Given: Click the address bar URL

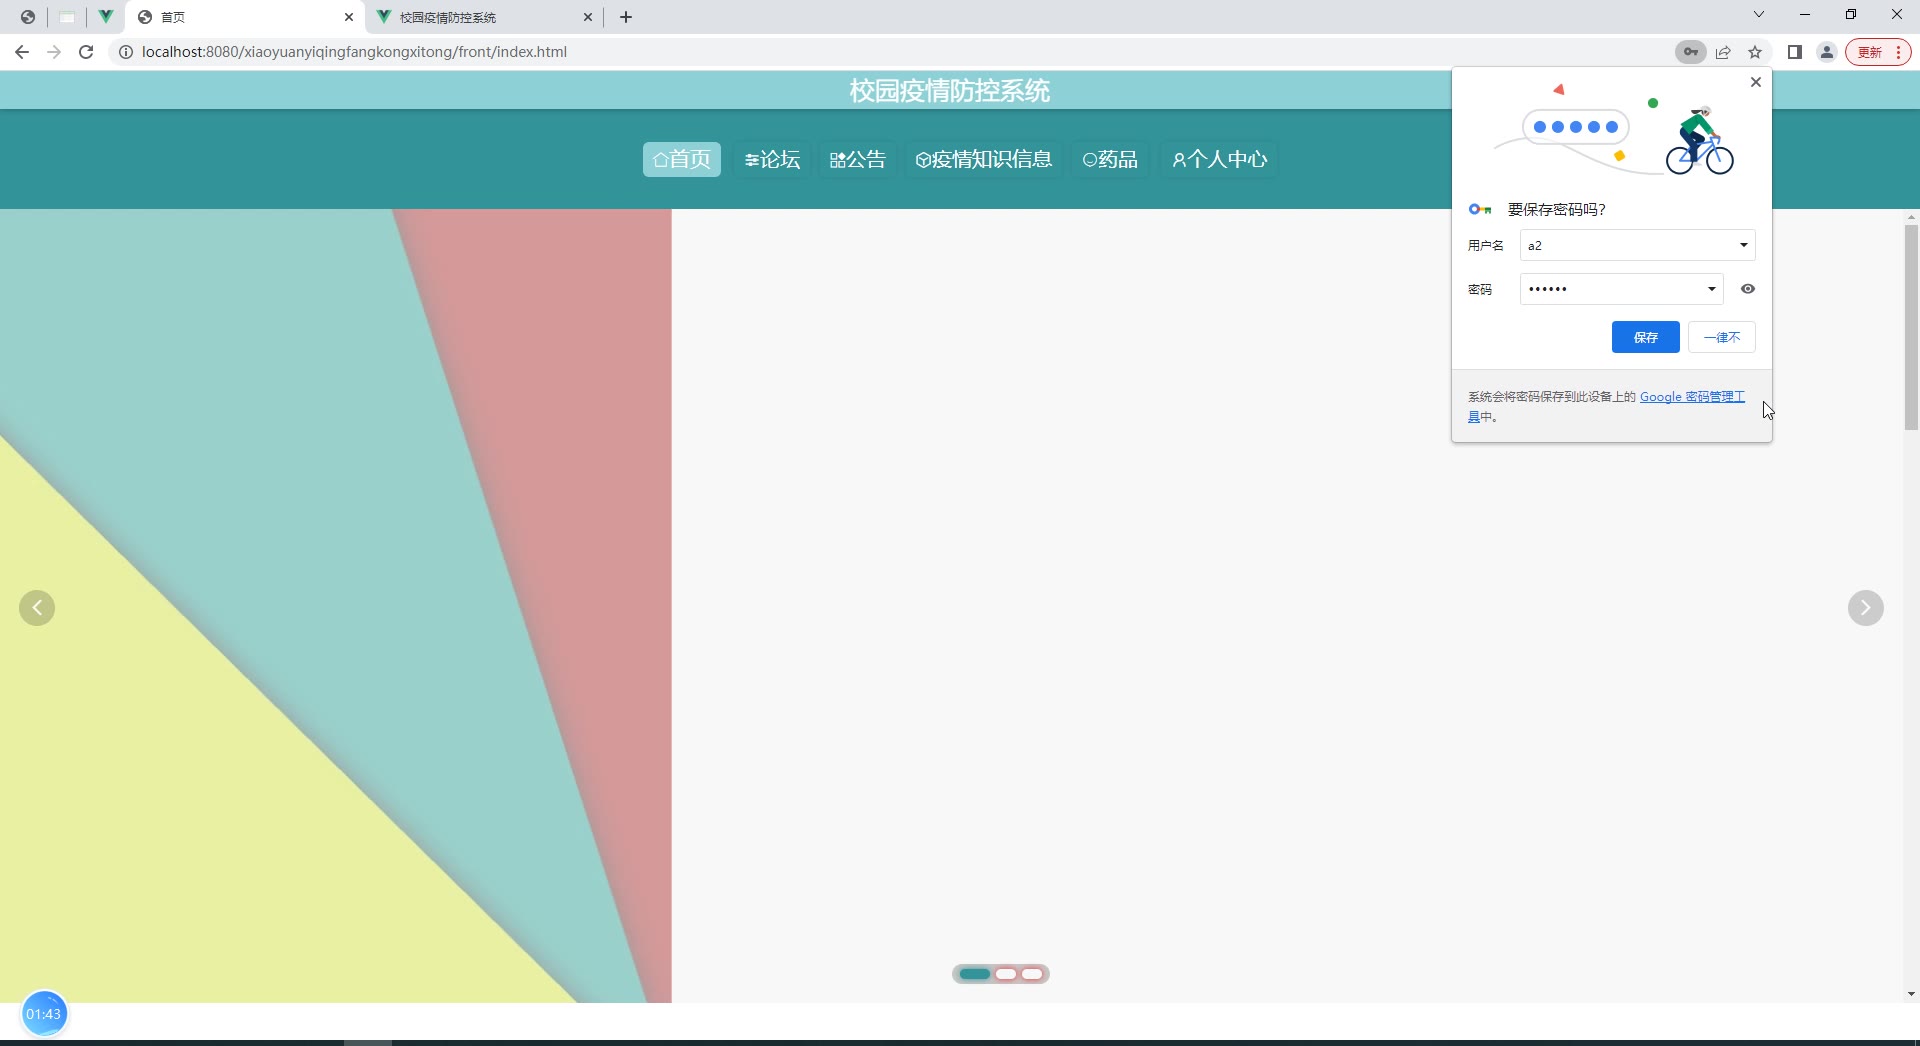Looking at the screenshot, I should pos(354,52).
